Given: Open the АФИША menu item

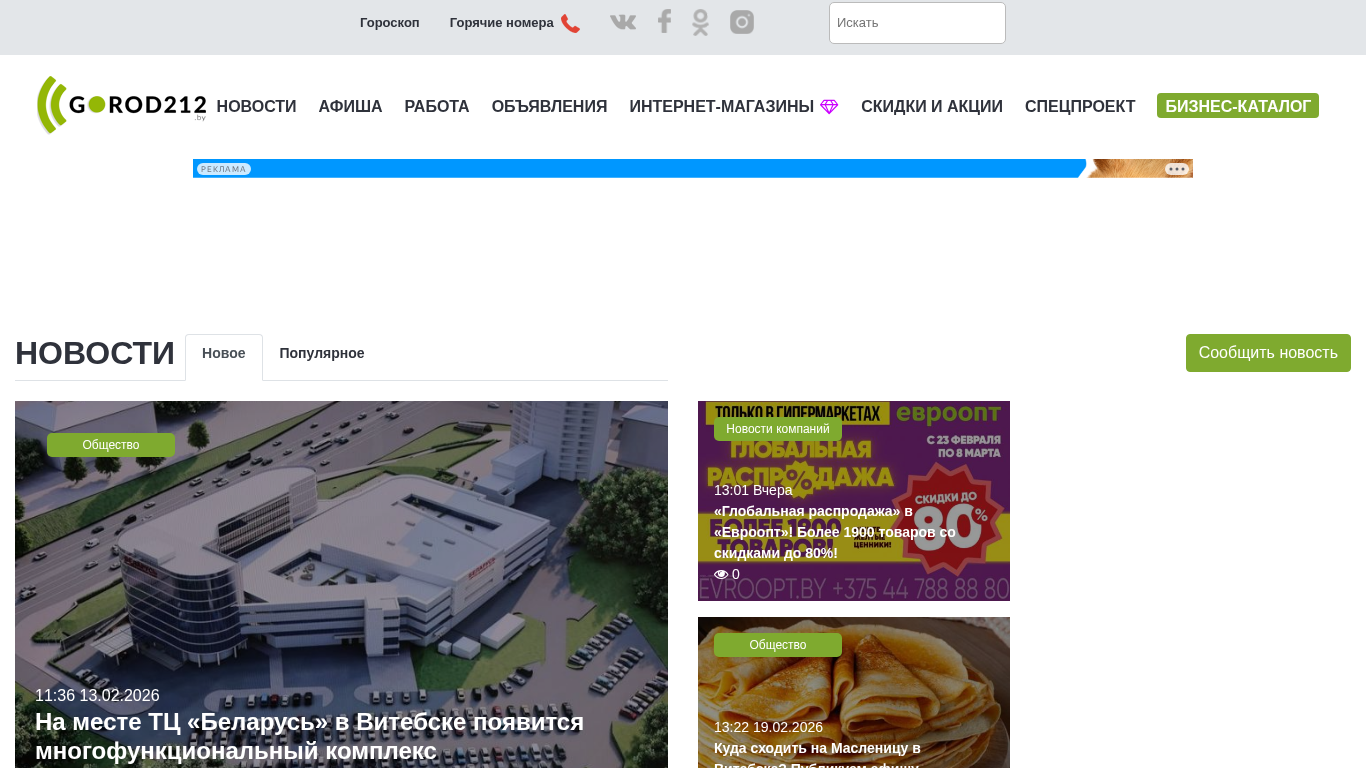Looking at the screenshot, I should tap(351, 107).
